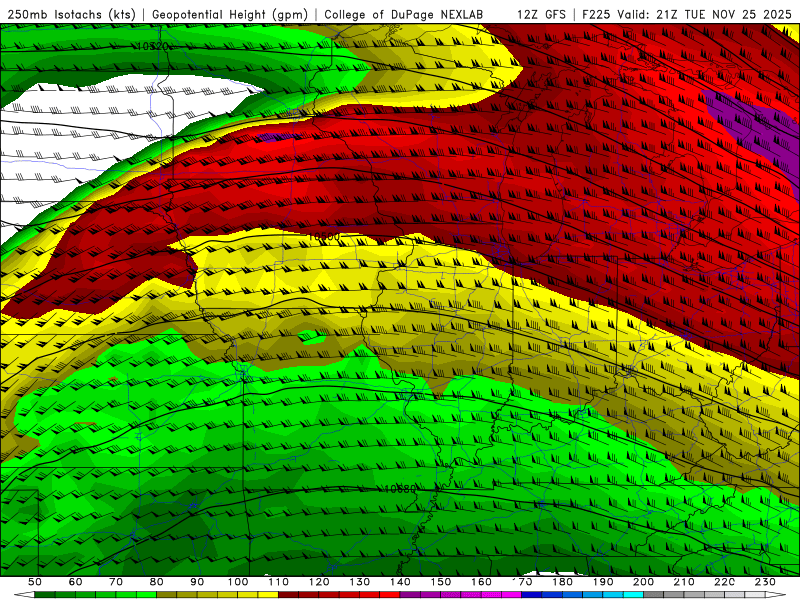Click the 10320 height contour label
Screen dimensions: 800x600
(153, 46)
